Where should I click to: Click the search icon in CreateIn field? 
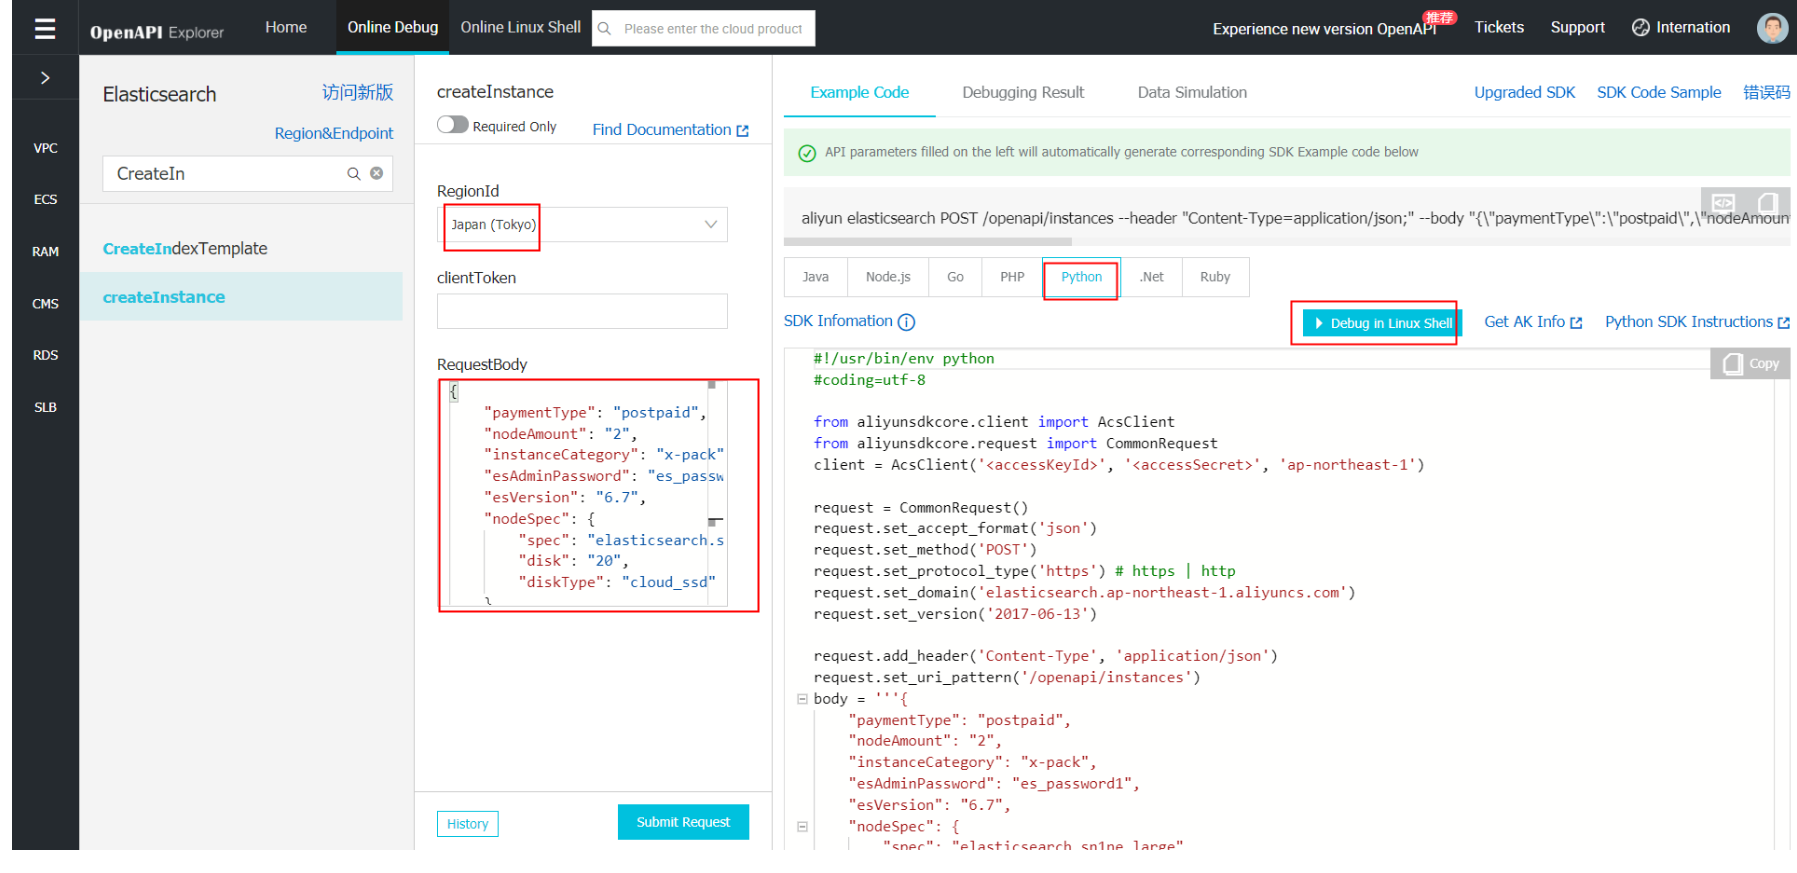coord(353,174)
